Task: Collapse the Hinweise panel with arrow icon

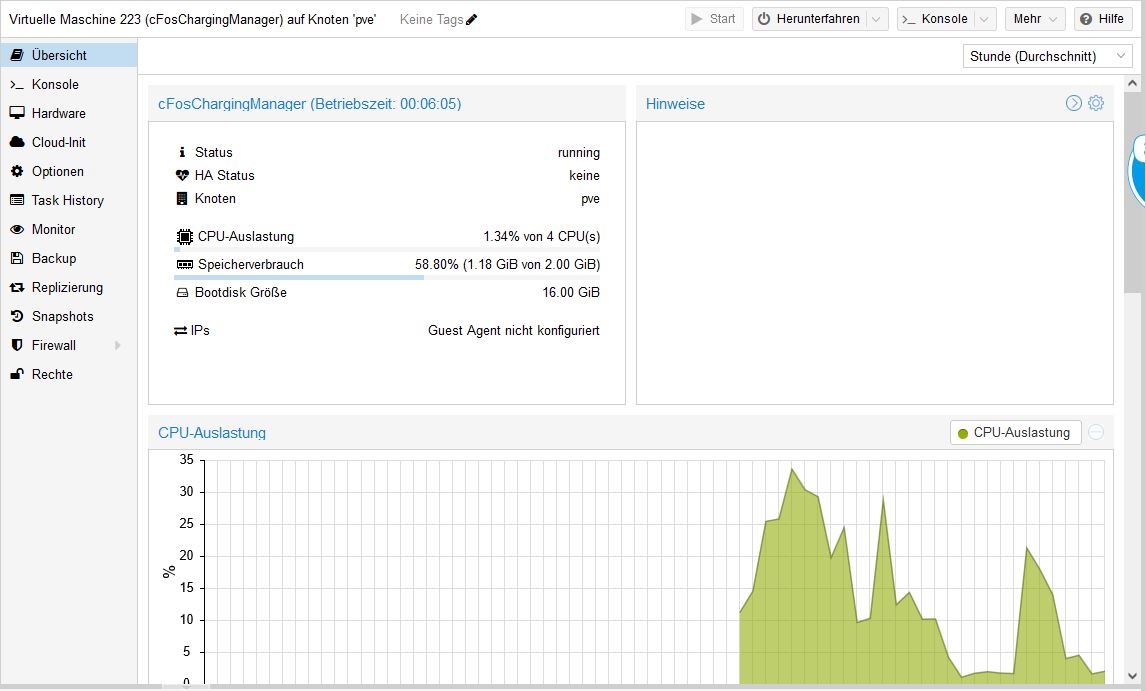Action: point(1073,103)
